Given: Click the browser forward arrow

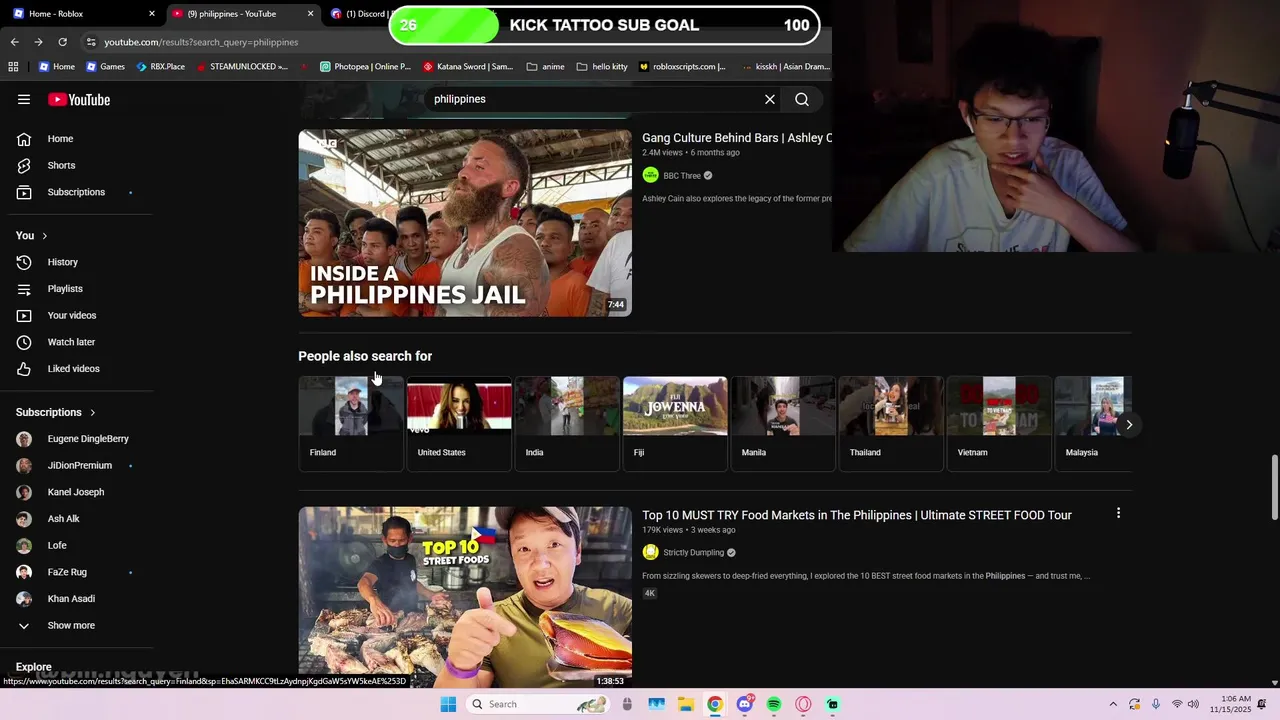Looking at the screenshot, I should click(x=38, y=42).
